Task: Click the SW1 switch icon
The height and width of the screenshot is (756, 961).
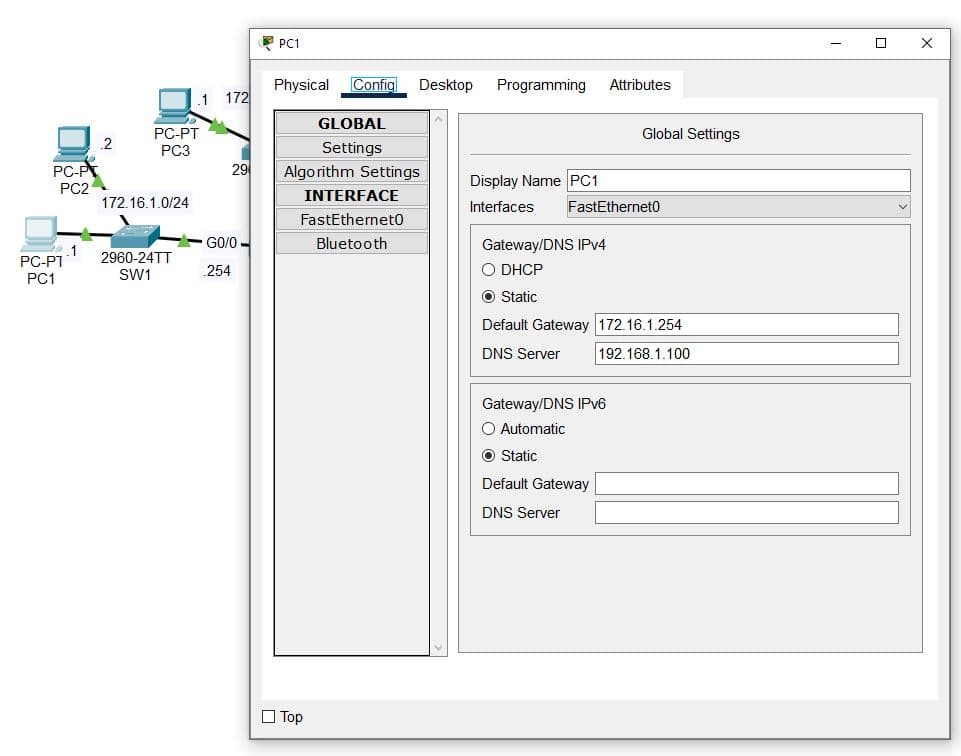Action: click(135, 237)
